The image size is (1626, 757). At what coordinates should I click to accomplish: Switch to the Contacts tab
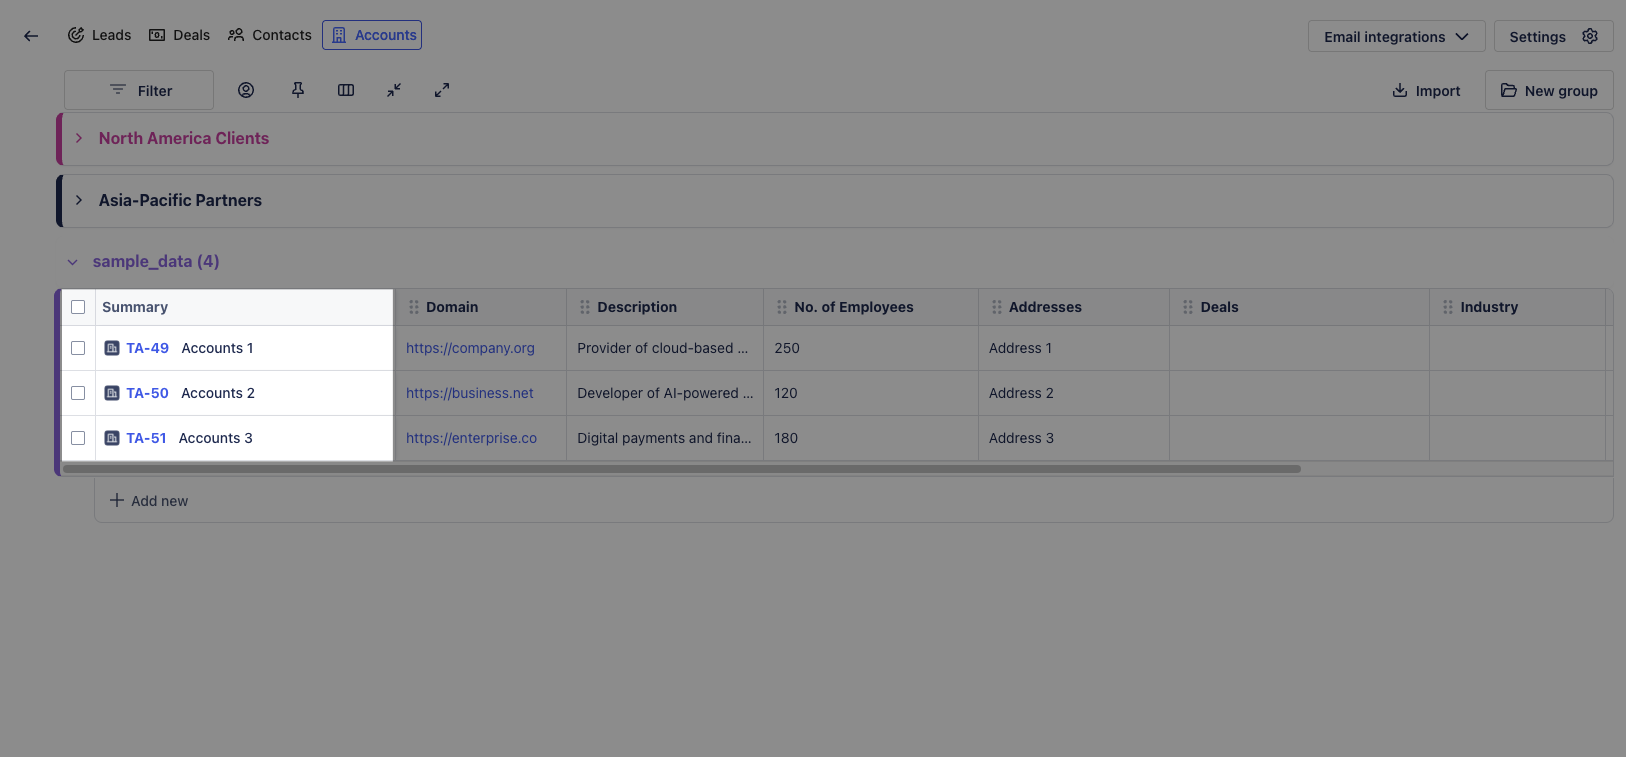point(270,35)
